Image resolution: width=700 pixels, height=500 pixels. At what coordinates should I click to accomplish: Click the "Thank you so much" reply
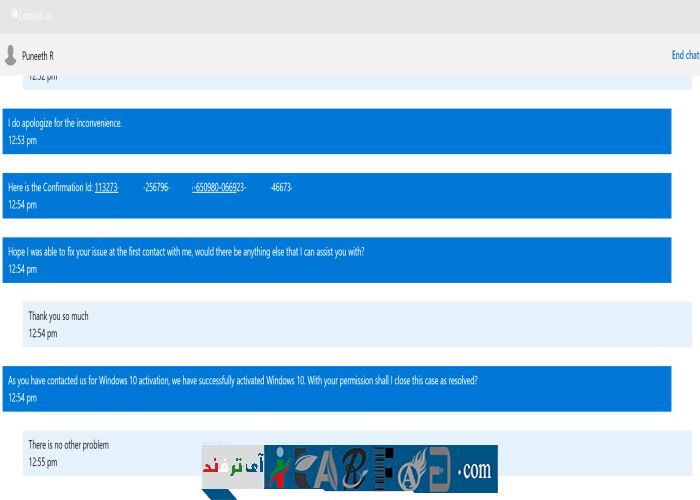(x=58, y=316)
